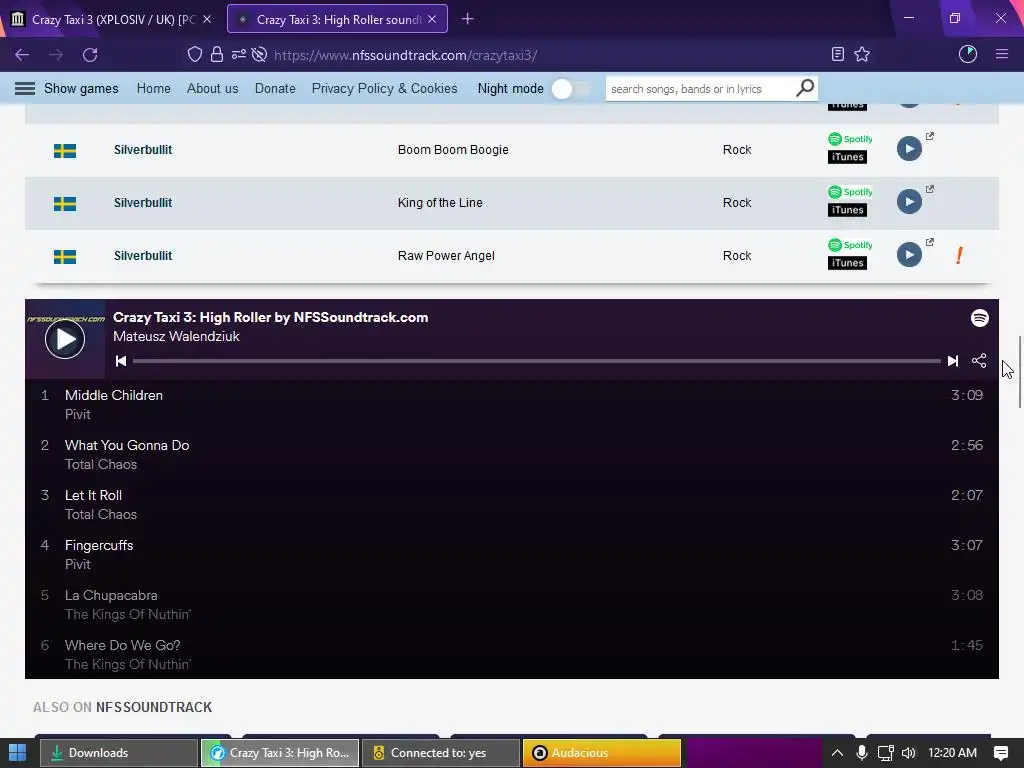Open Spotify link for Raw Power Angel
This screenshot has width=1024, height=768.
850,245
